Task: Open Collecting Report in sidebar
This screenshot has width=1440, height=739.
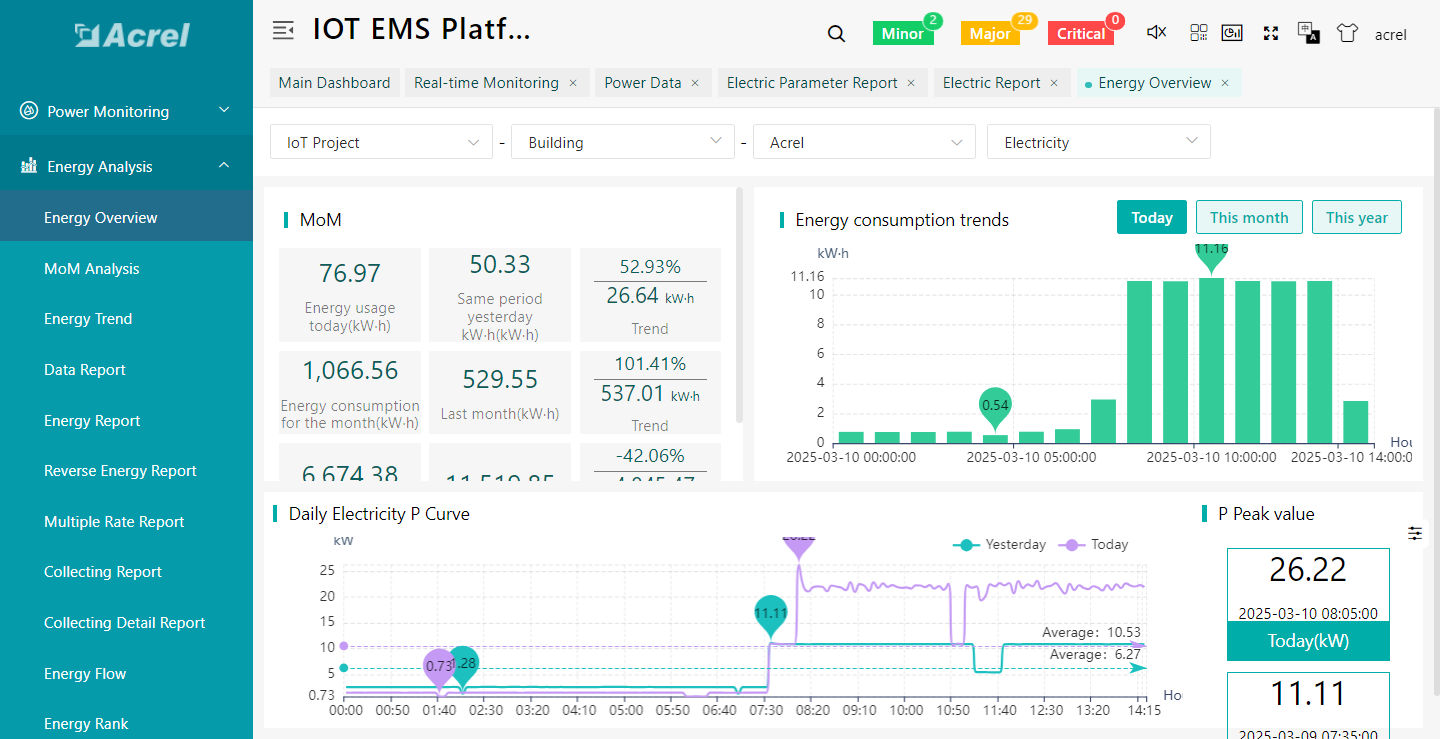Action: click(126, 571)
